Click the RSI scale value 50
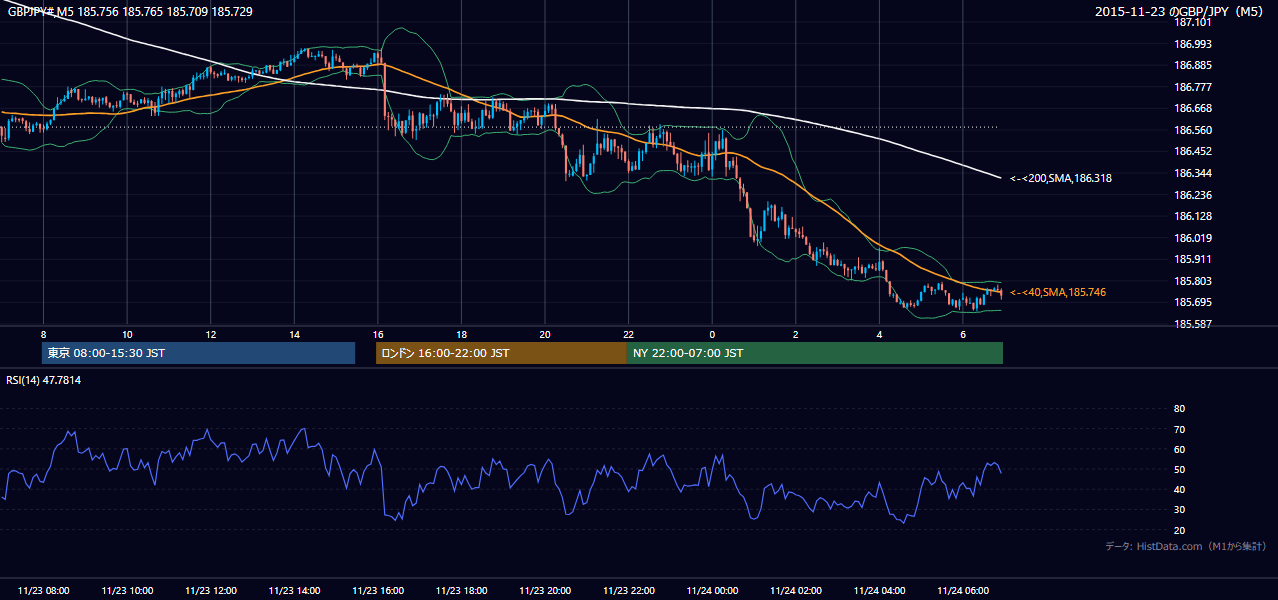 pyautogui.click(x=1179, y=469)
